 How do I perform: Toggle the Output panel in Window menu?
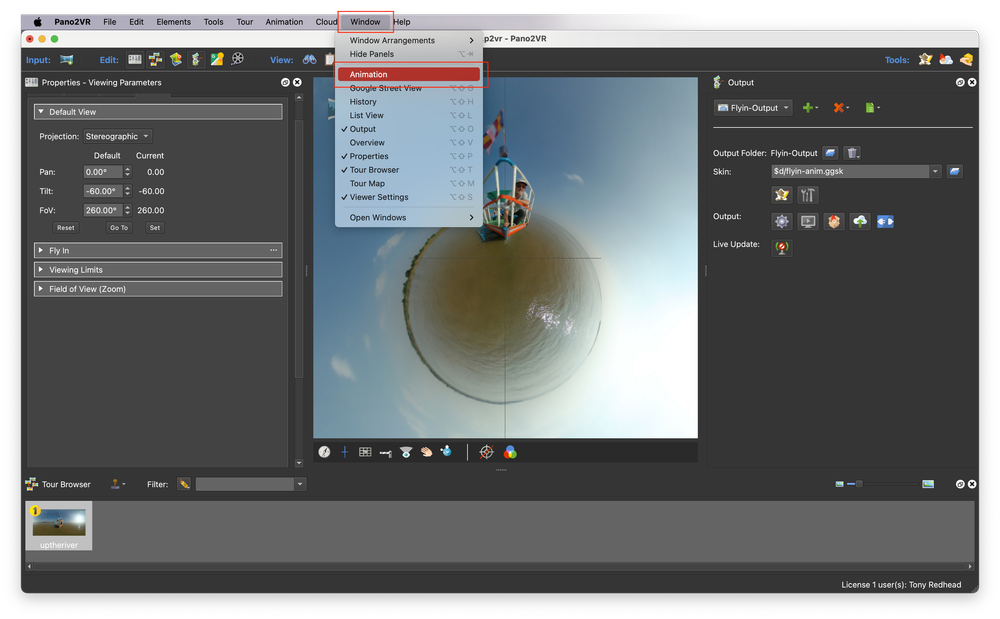[x=409, y=129]
